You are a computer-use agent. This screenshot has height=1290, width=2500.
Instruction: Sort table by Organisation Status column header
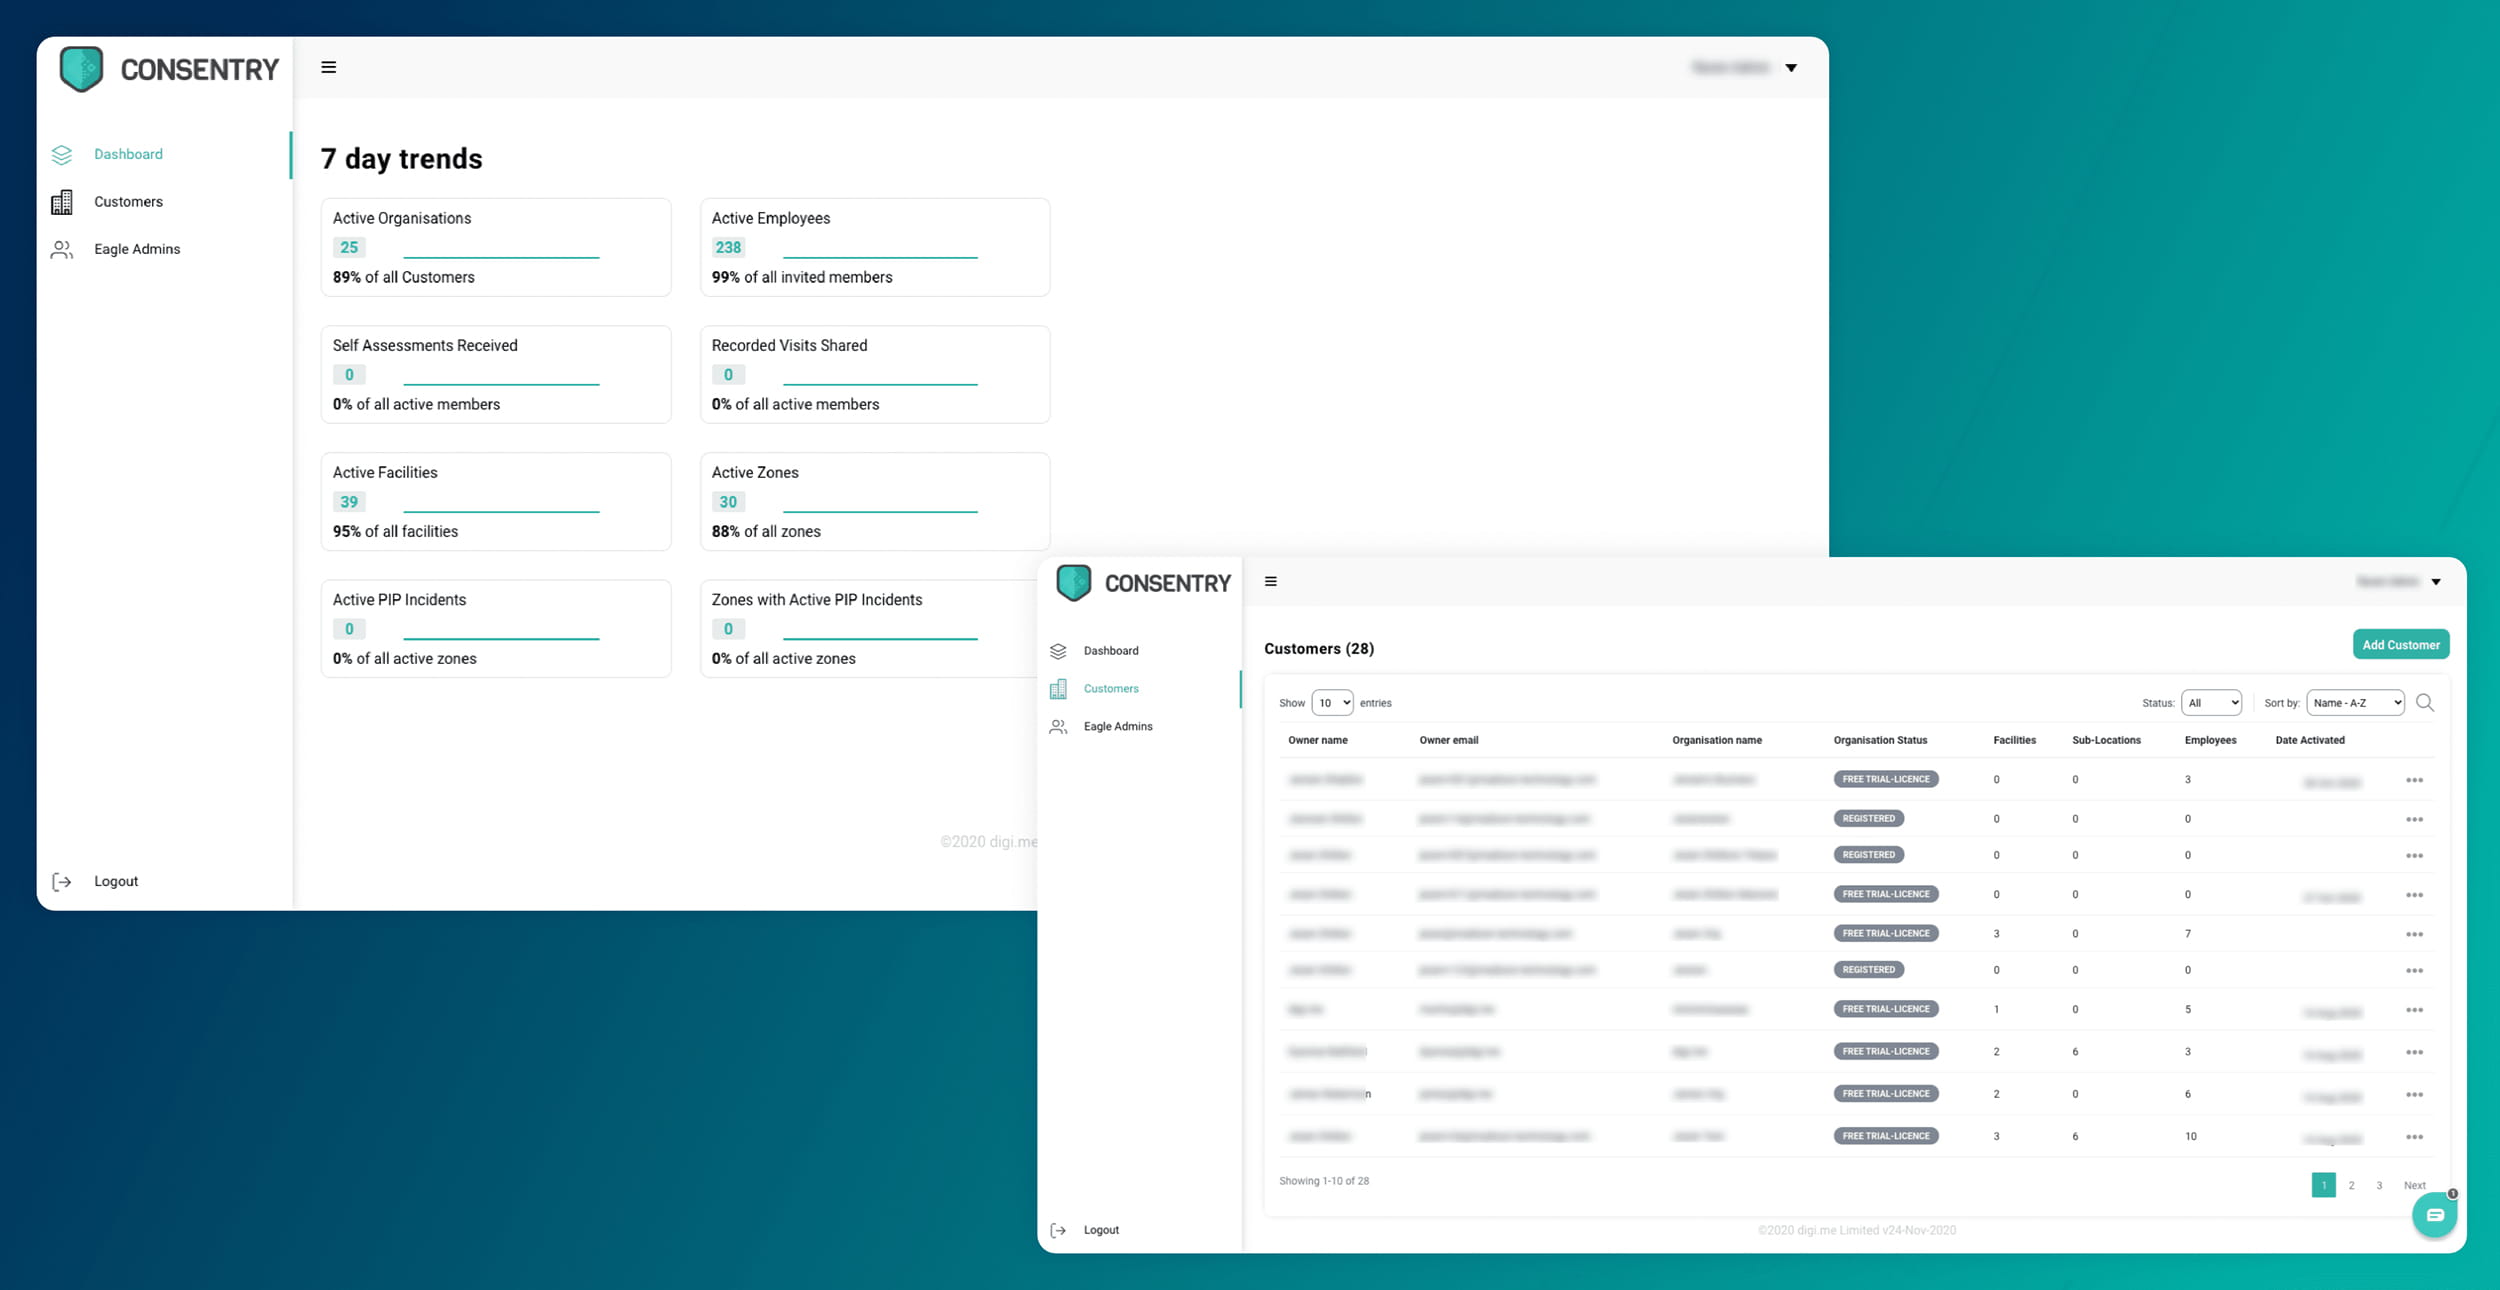coord(1879,740)
